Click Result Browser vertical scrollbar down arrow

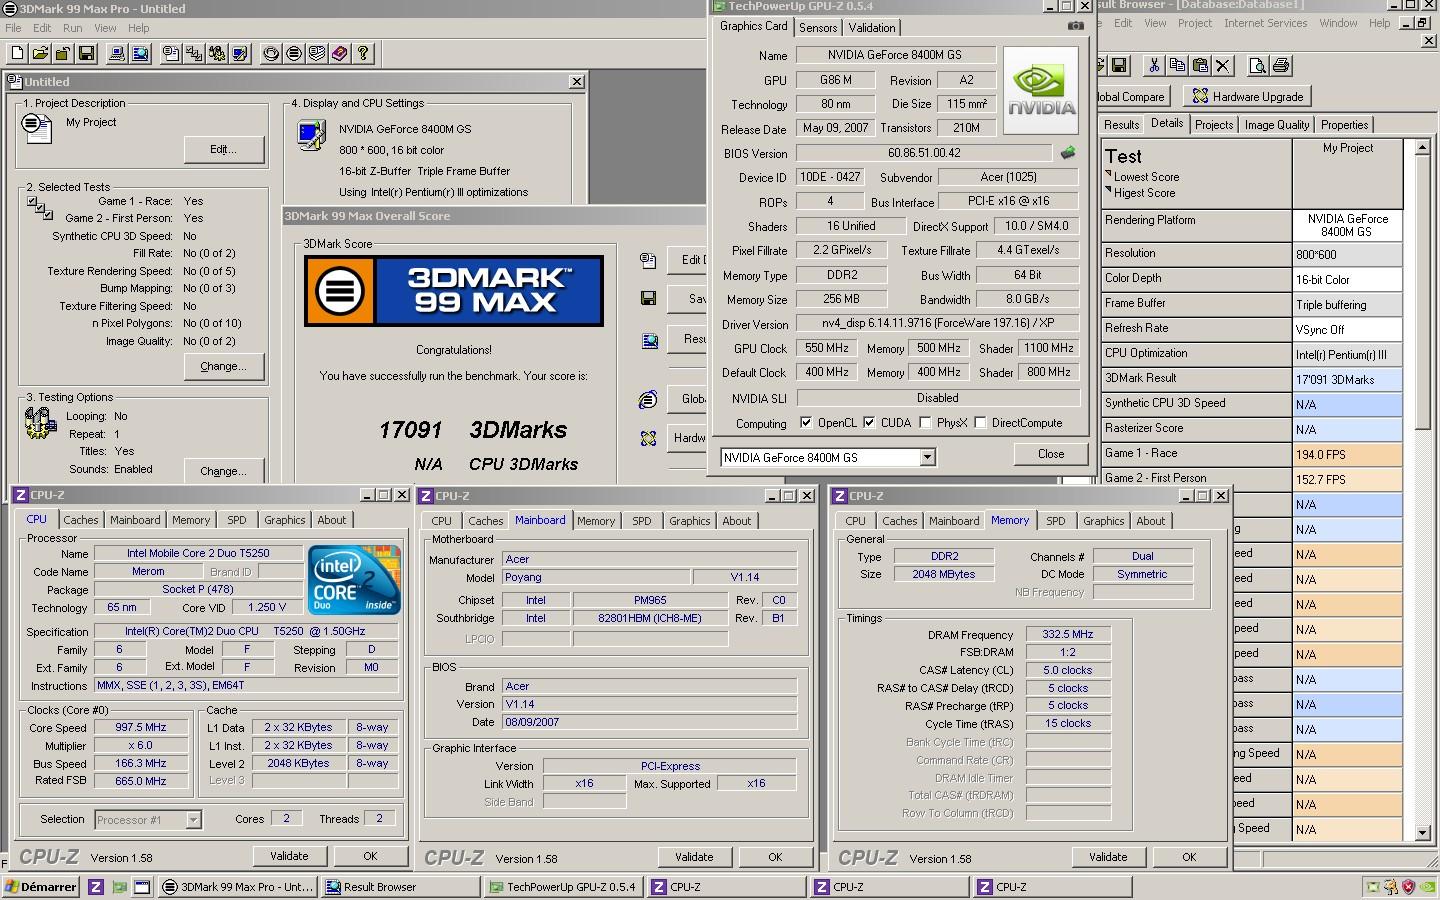1423,832
